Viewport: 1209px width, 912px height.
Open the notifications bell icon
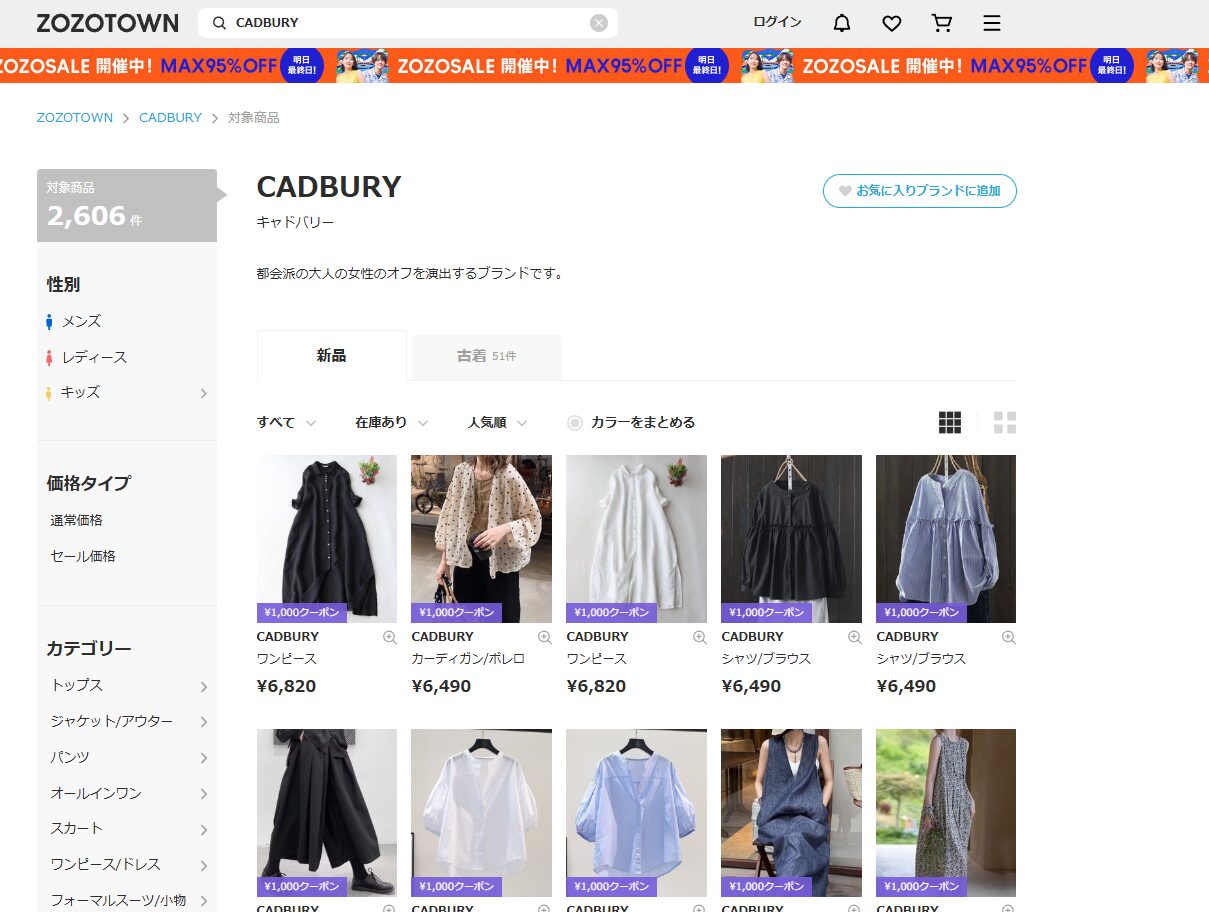click(842, 23)
